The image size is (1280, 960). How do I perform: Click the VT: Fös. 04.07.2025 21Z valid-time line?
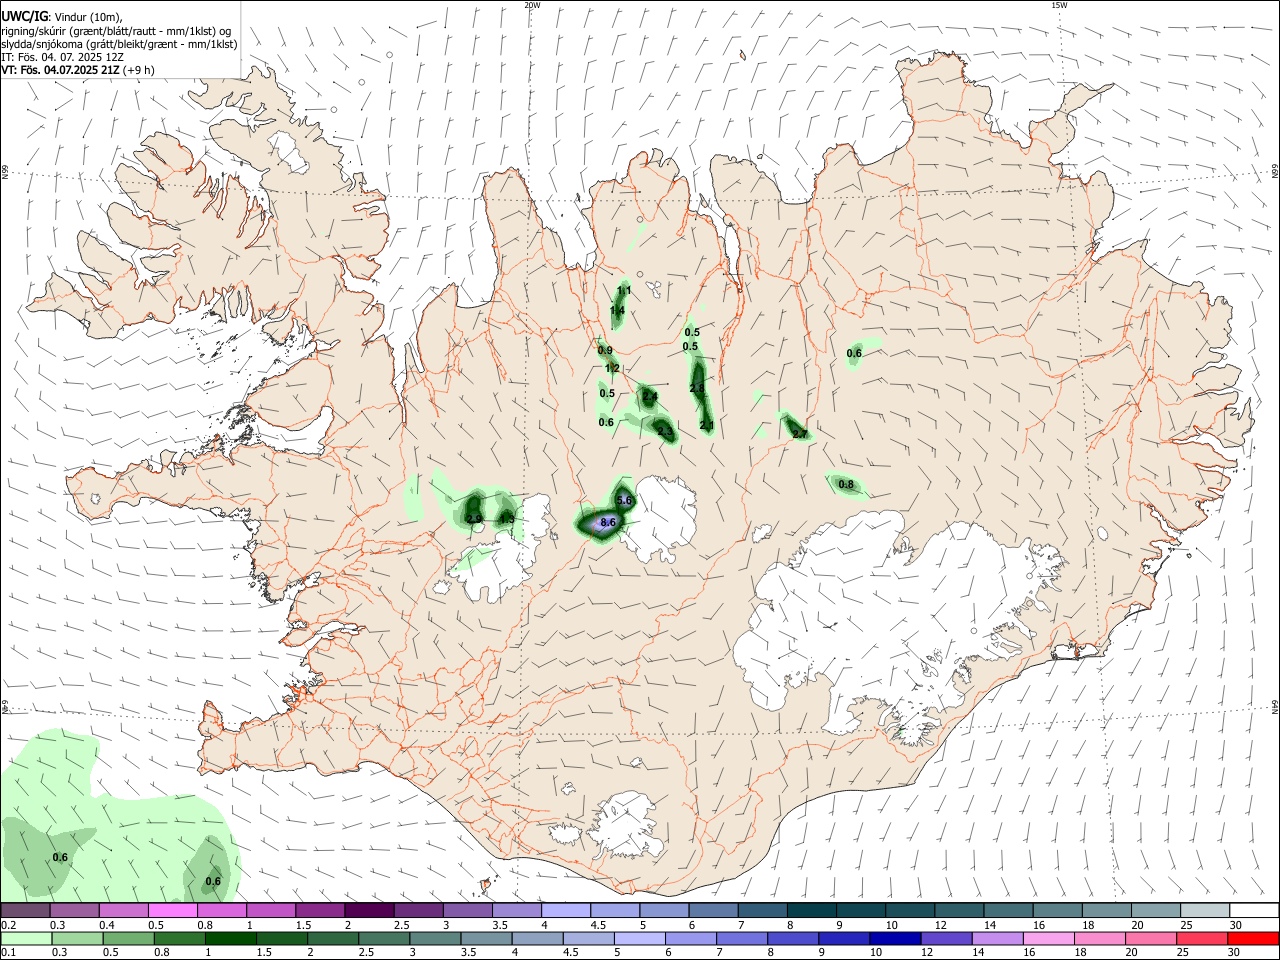77,70
